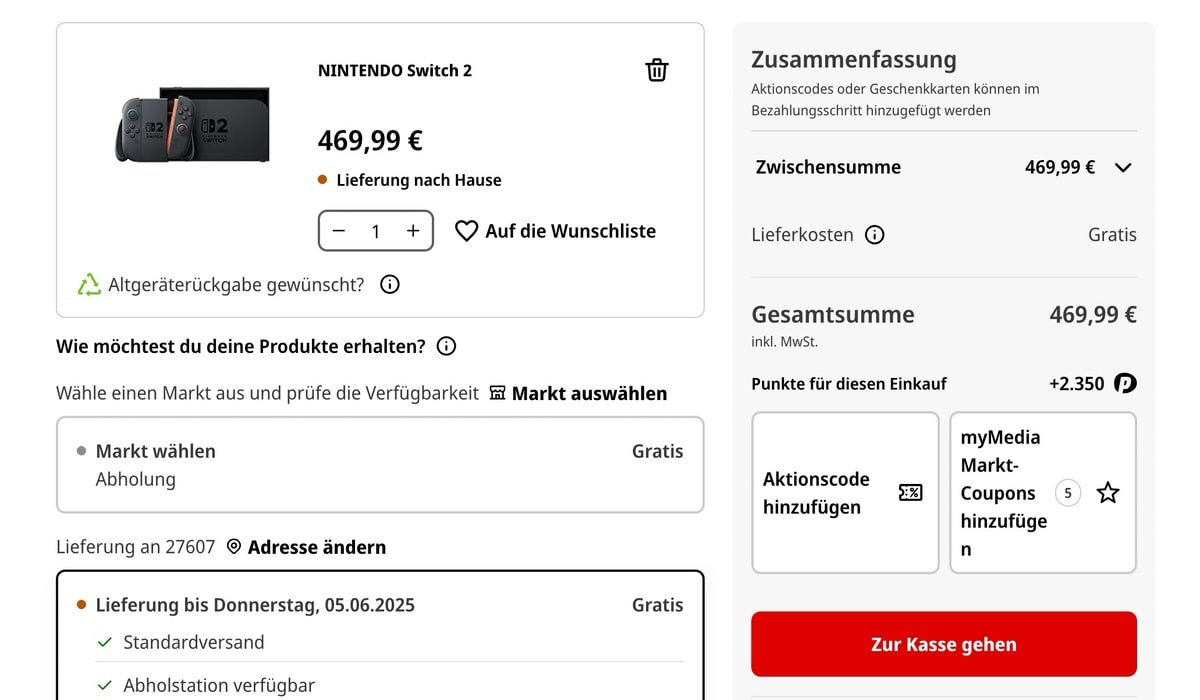Click Zur Kasse gehen button
The width and height of the screenshot is (1200, 700).
pos(943,644)
